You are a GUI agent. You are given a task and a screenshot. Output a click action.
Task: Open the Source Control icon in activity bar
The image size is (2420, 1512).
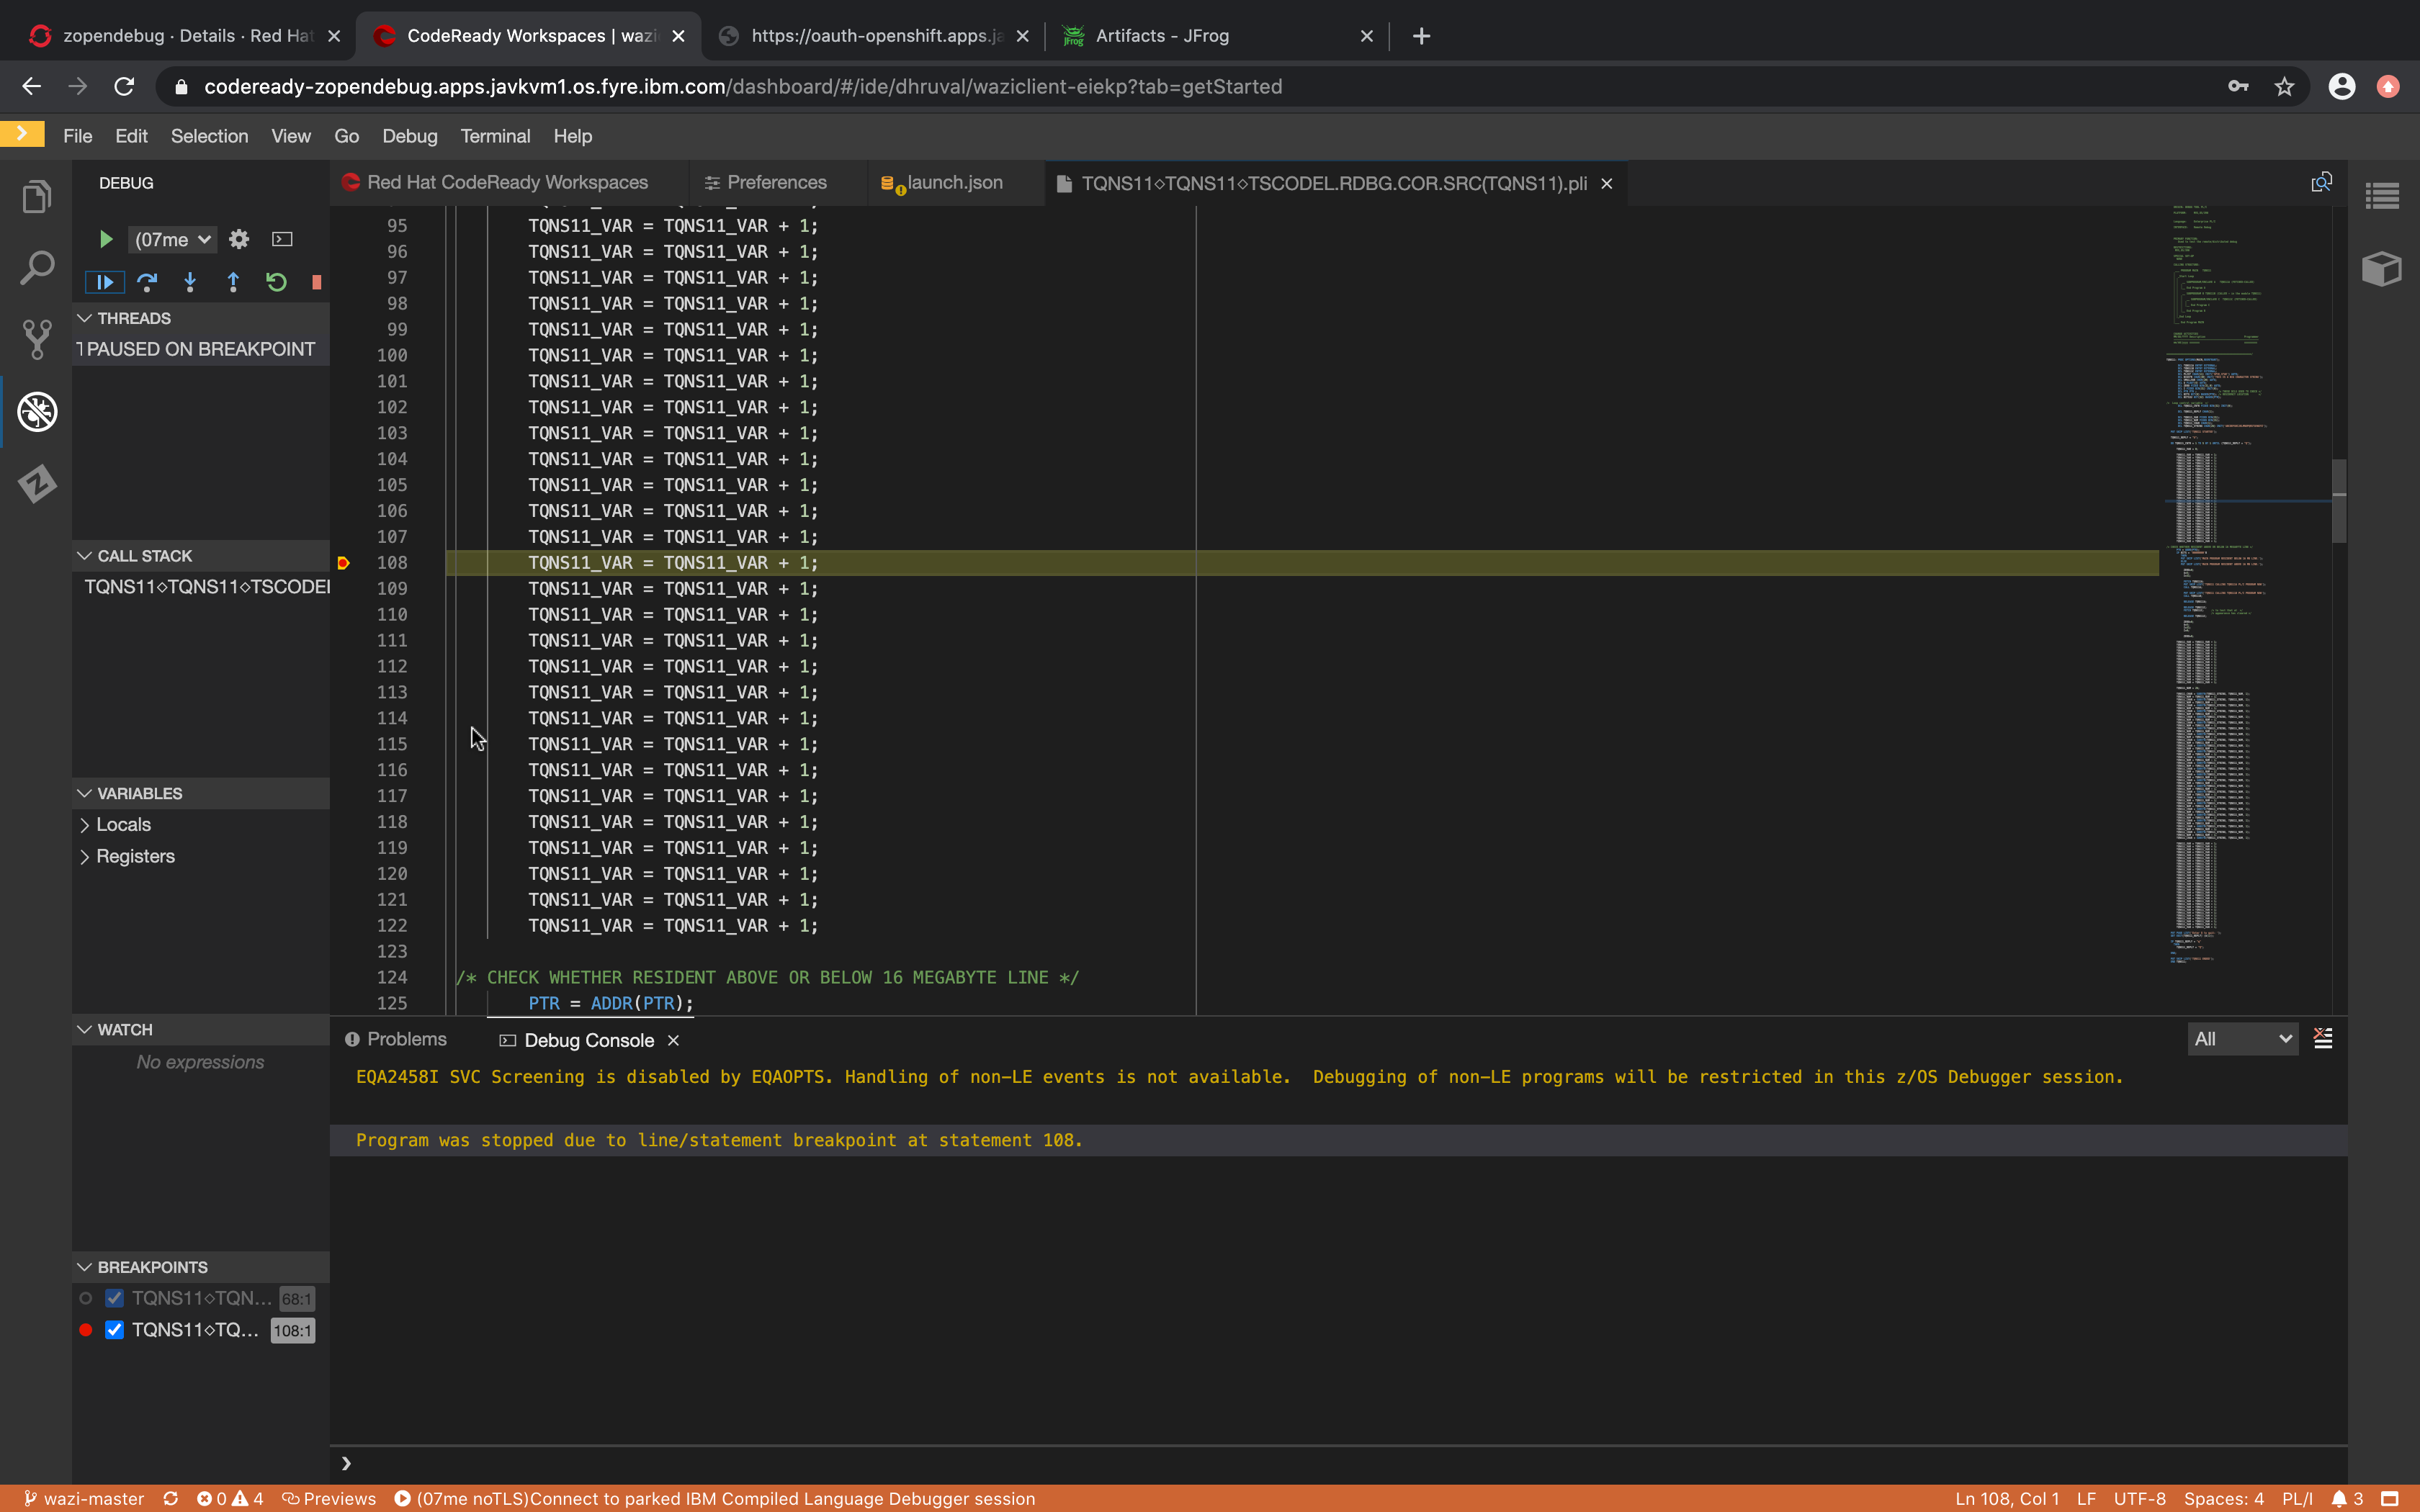(37, 339)
